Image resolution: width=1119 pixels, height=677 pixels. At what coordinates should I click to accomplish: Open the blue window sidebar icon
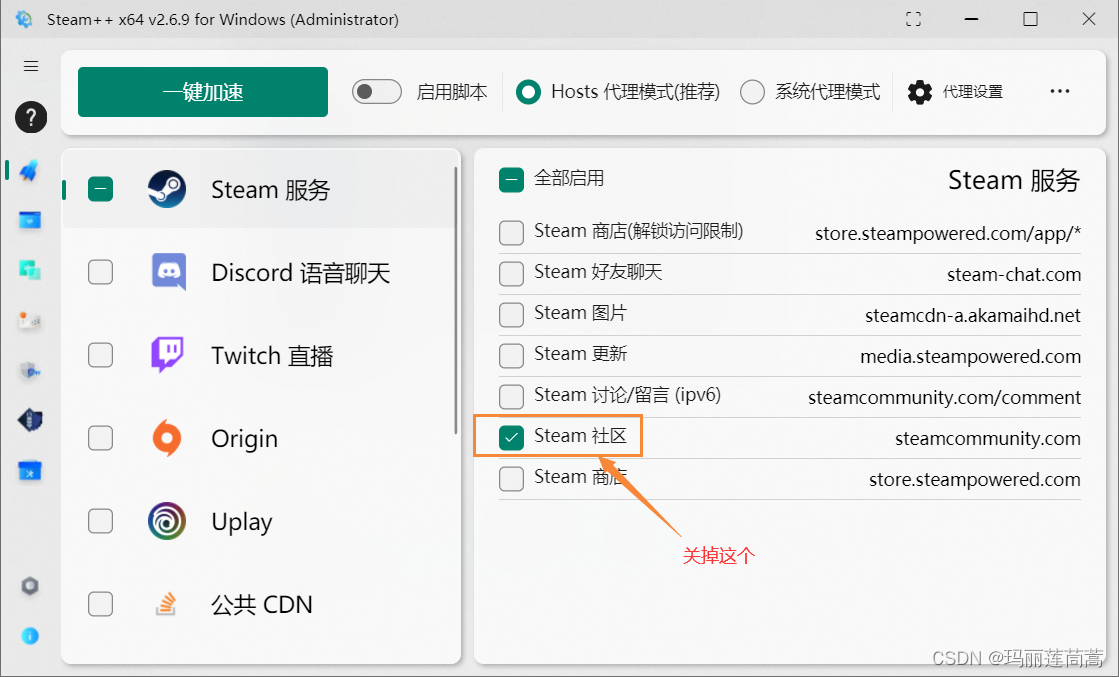29,220
